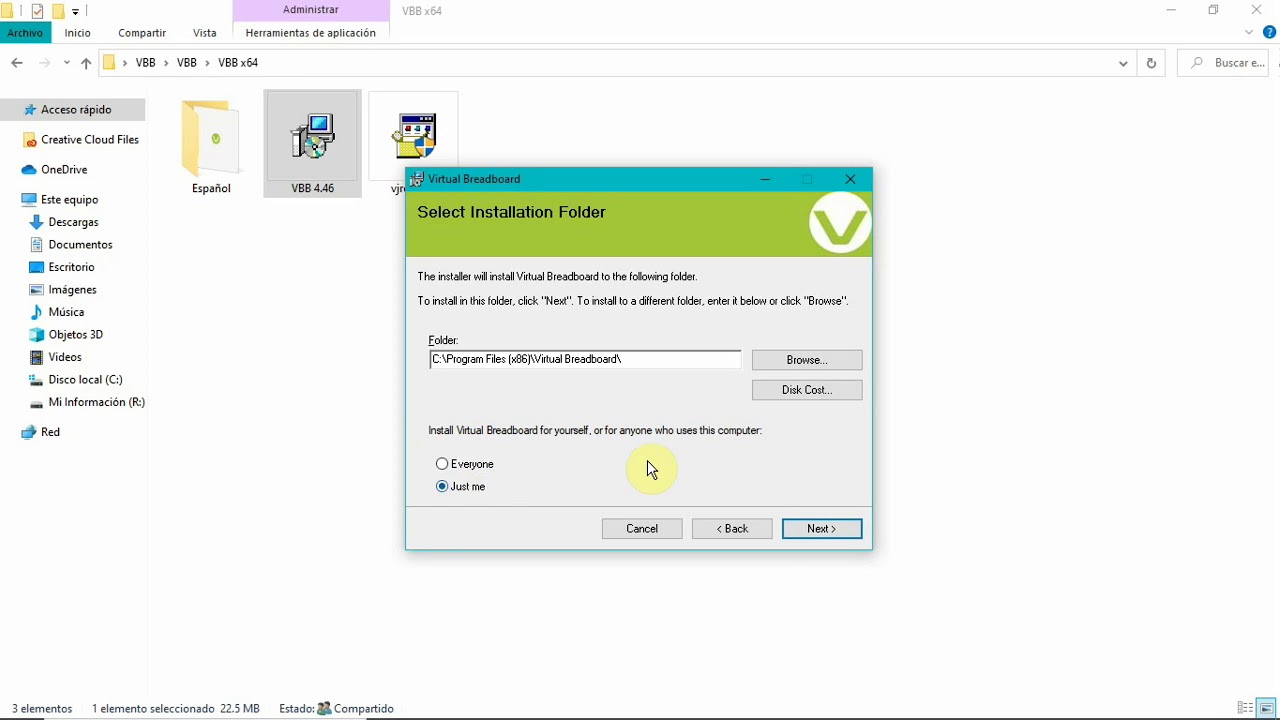Click the Virtual Breadboard title bar icon

417,179
